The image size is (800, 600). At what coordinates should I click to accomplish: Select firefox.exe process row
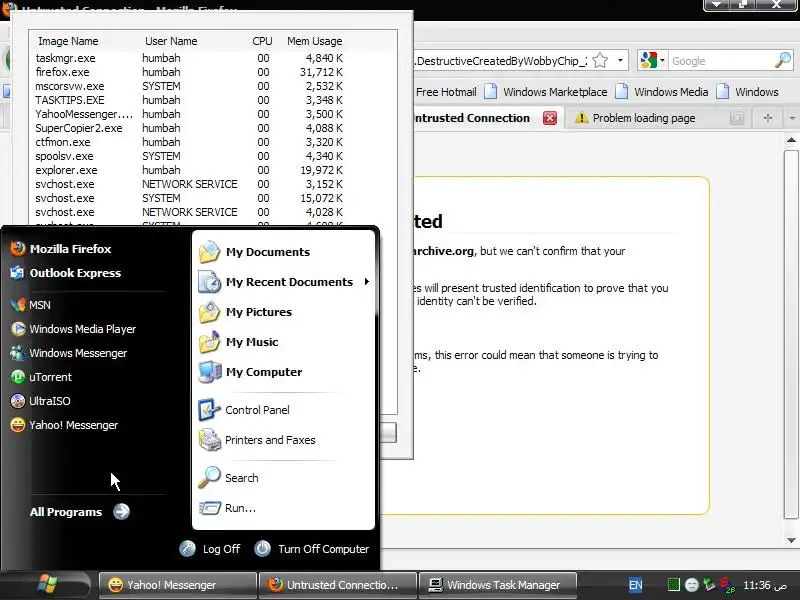[x=189, y=72]
